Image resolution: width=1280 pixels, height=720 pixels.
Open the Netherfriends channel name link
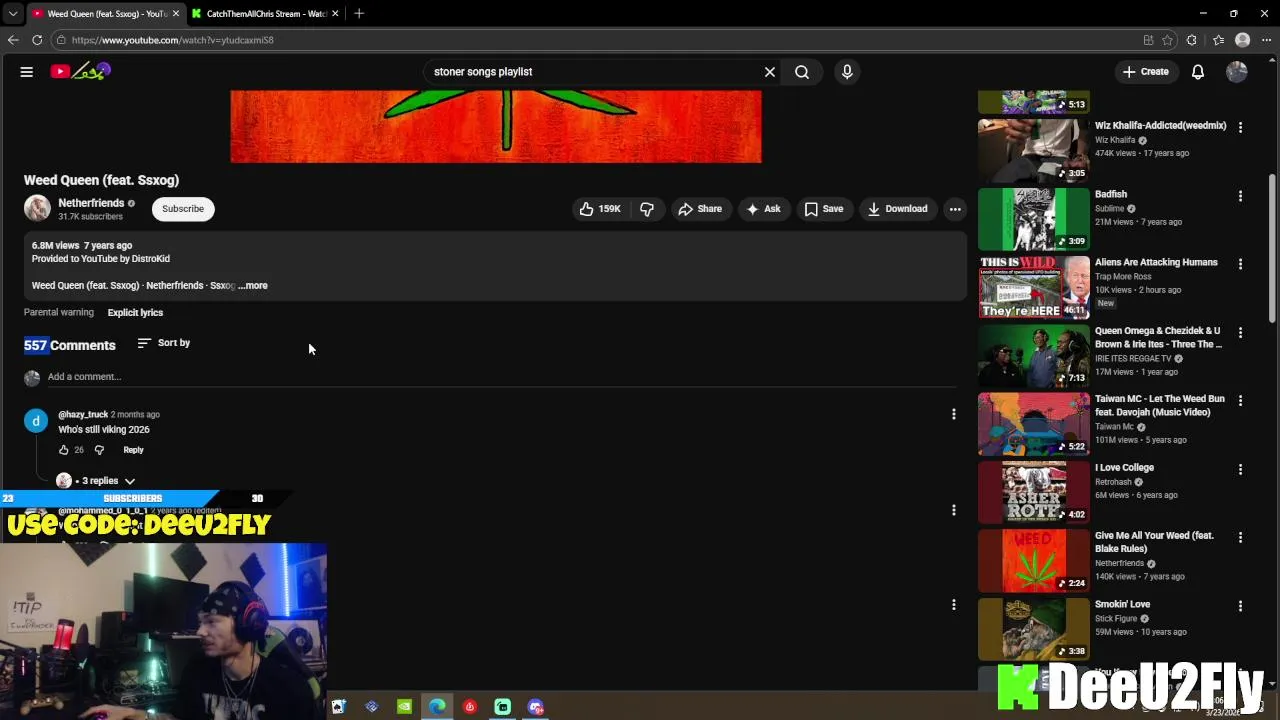[91, 203]
